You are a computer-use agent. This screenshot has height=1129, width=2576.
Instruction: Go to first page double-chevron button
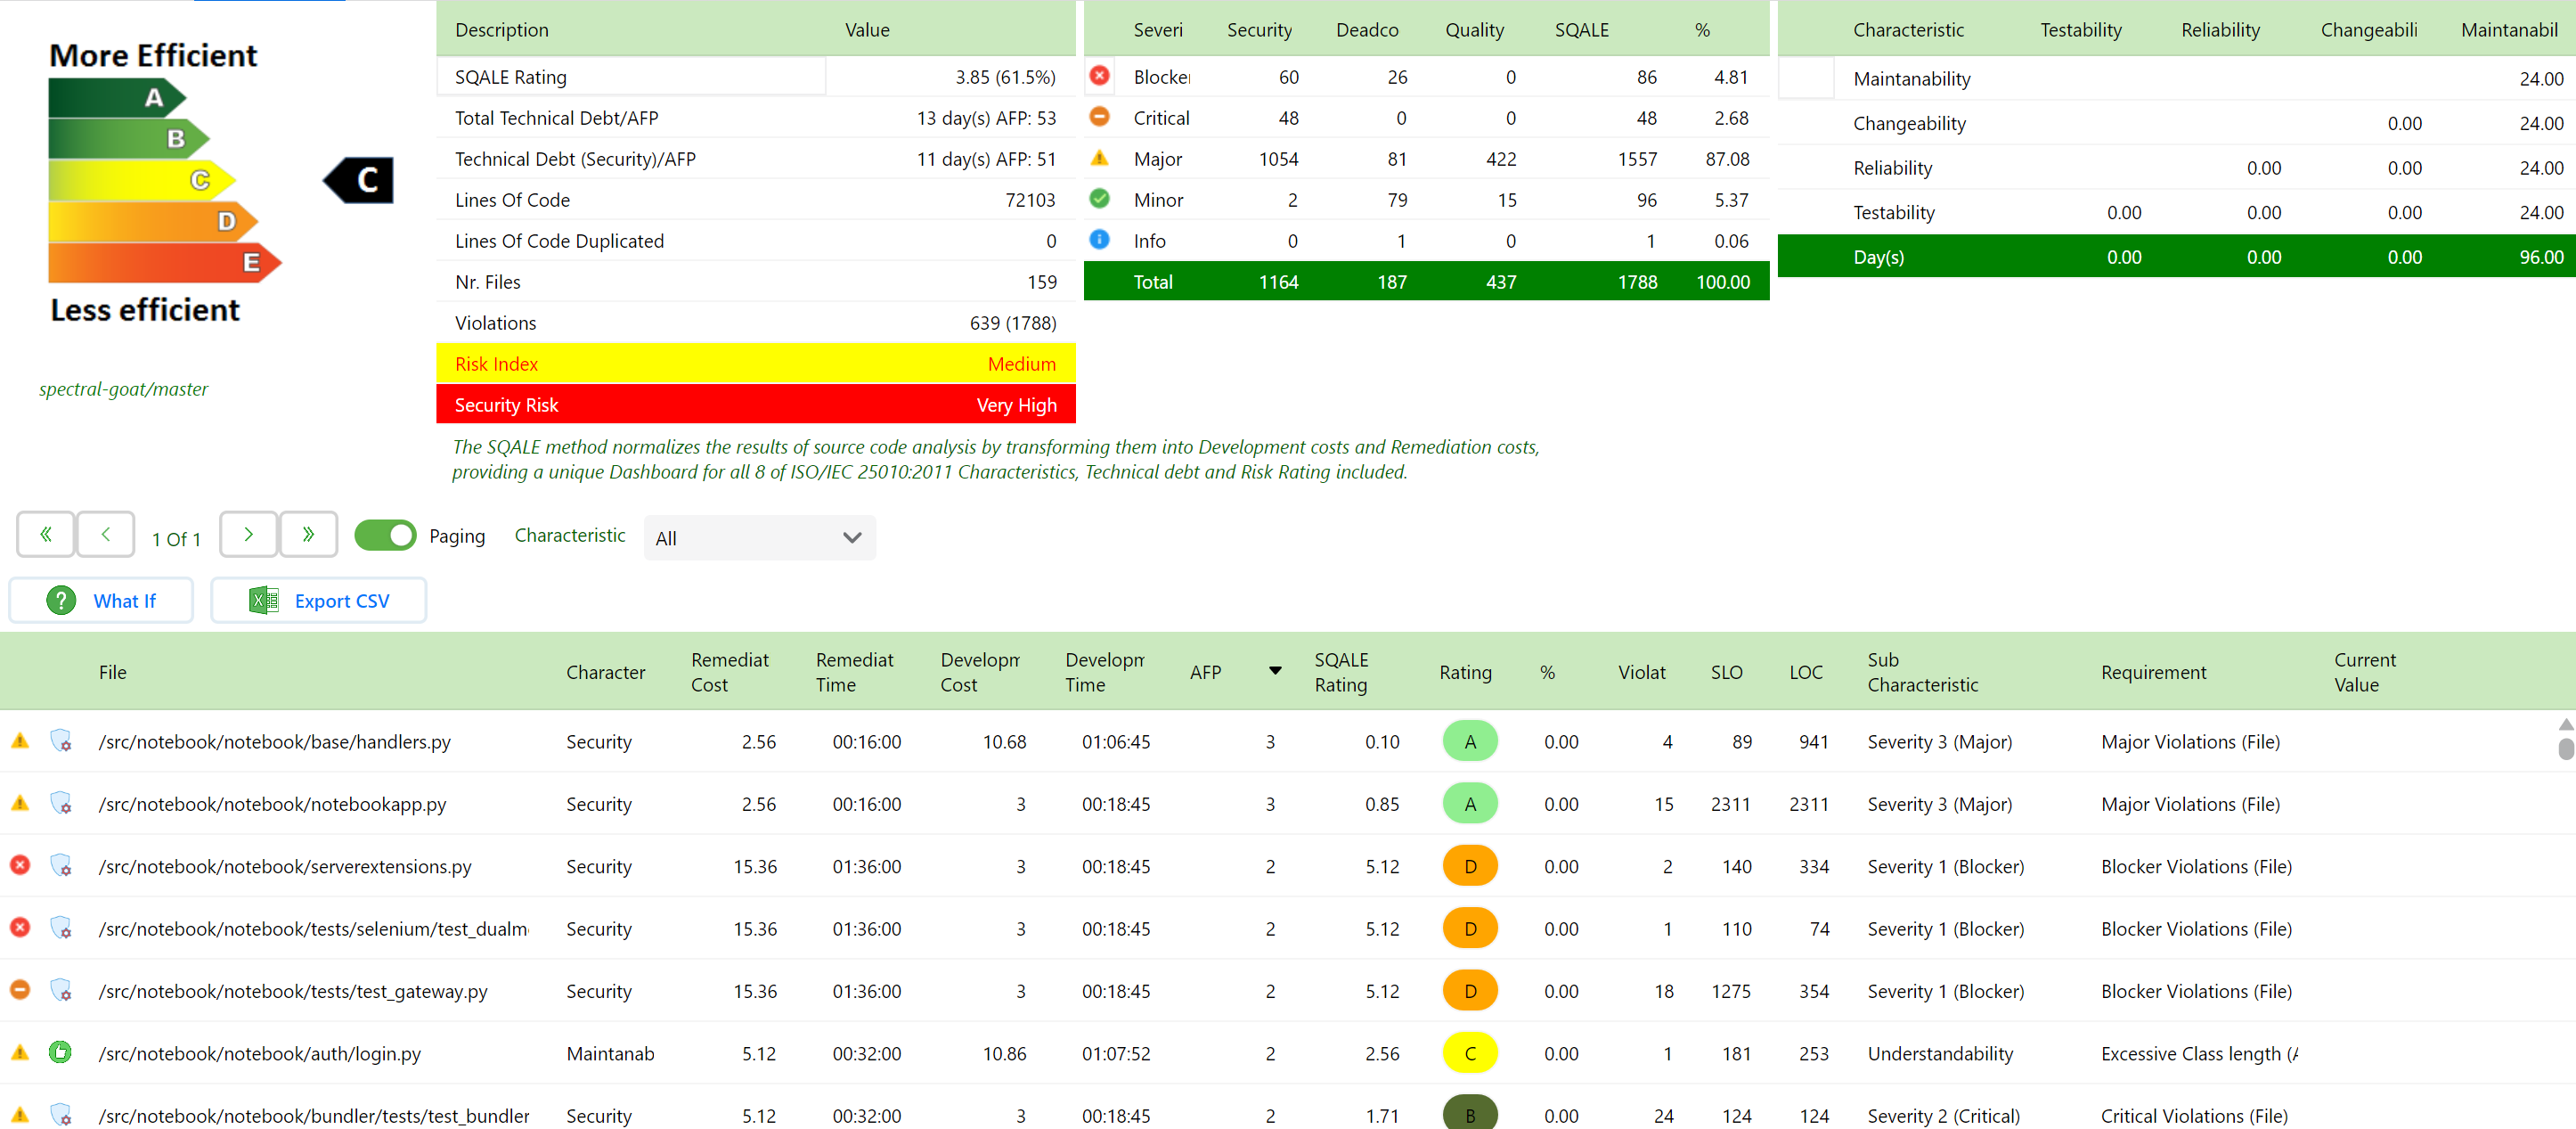[x=45, y=535]
